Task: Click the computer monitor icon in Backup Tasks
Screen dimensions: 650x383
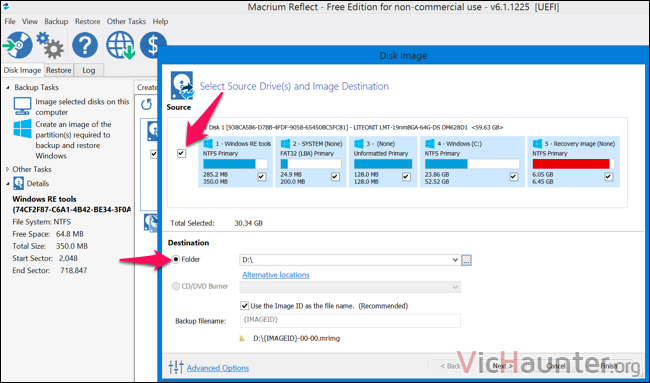Action: click(22, 106)
